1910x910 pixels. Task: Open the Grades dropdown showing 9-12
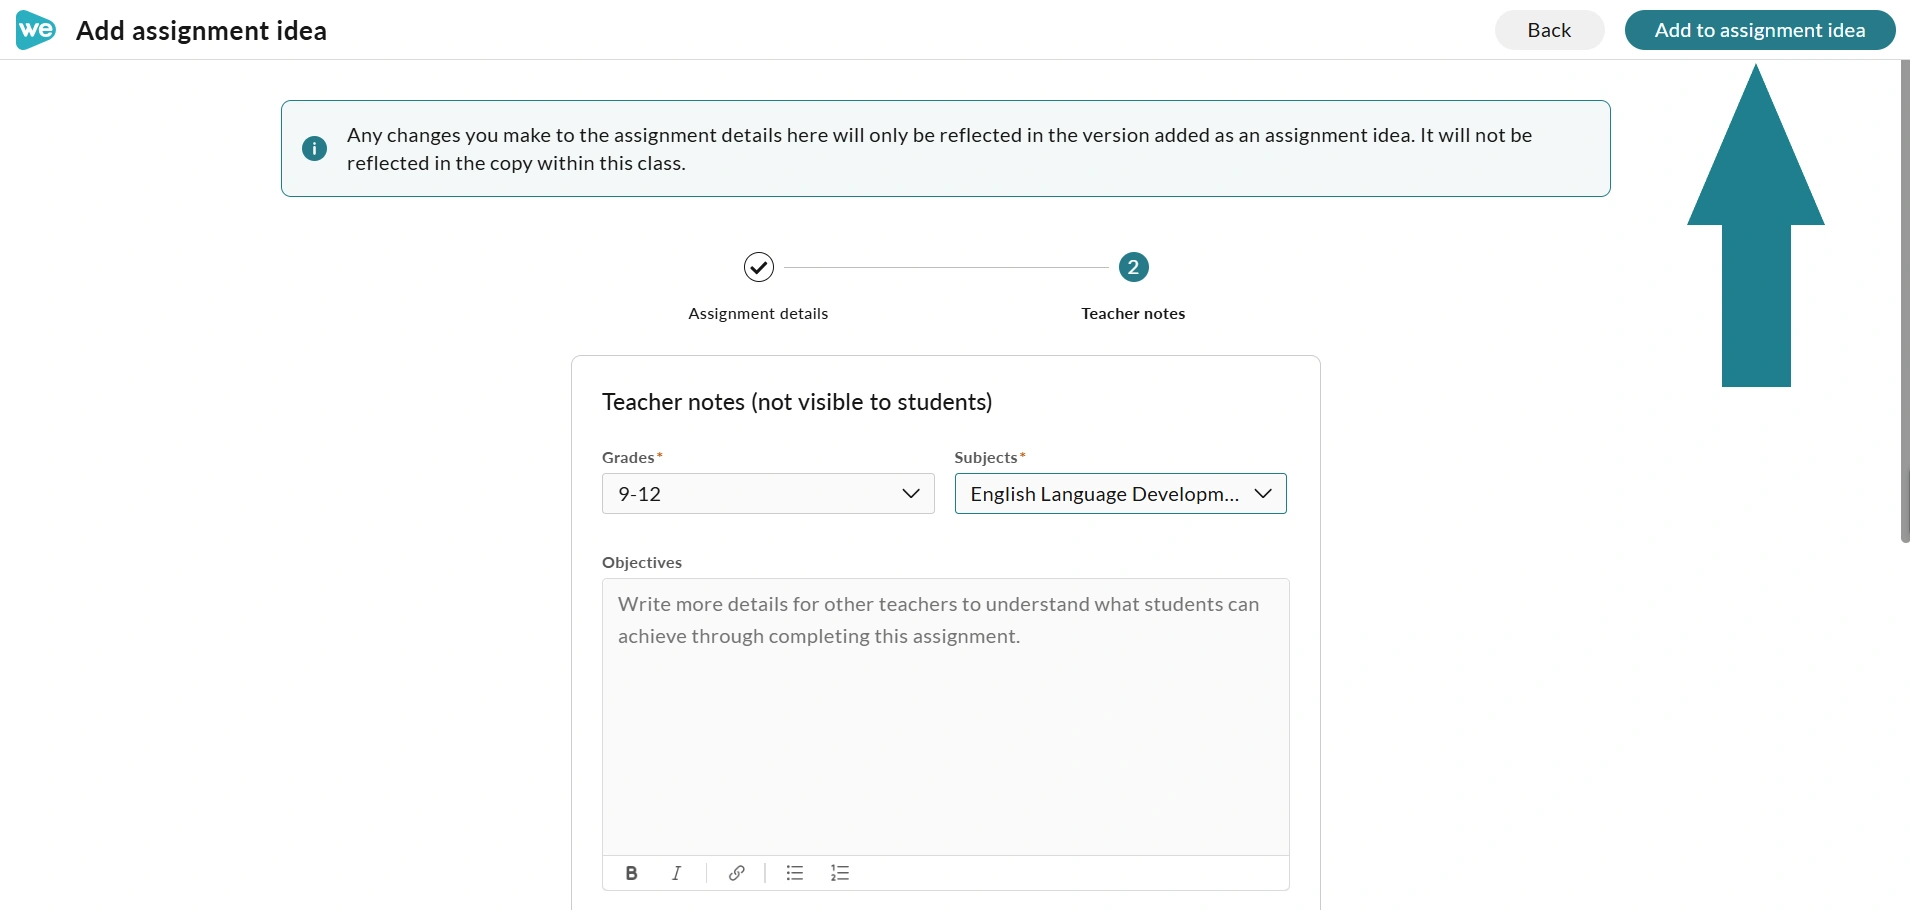click(x=768, y=494)
